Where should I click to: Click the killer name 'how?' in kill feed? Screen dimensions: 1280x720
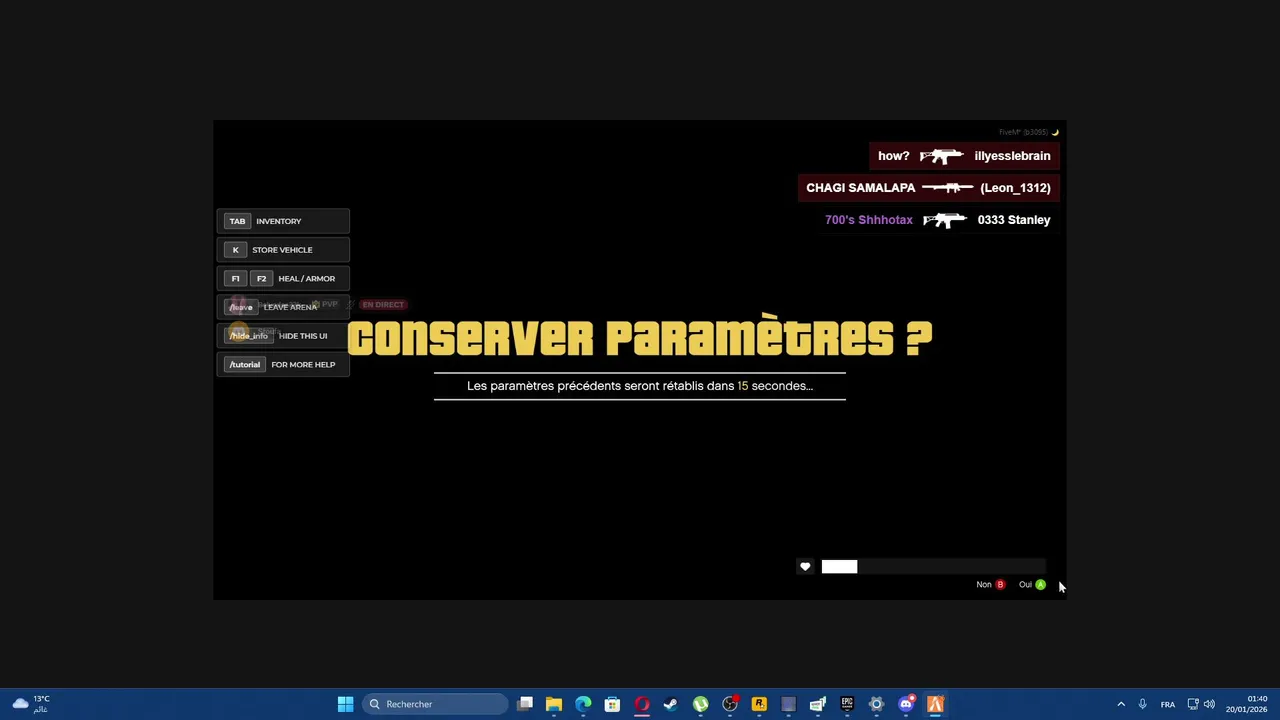point(894,156)
